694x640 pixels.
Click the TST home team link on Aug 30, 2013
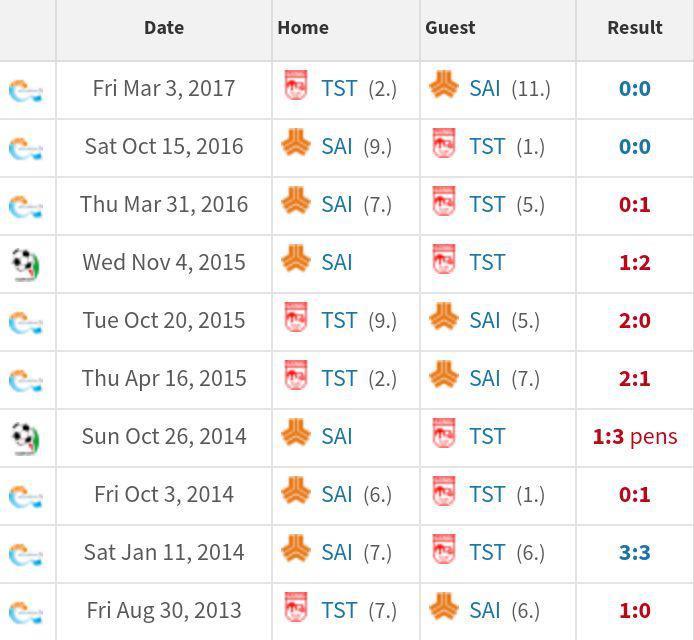coord(339,611)
